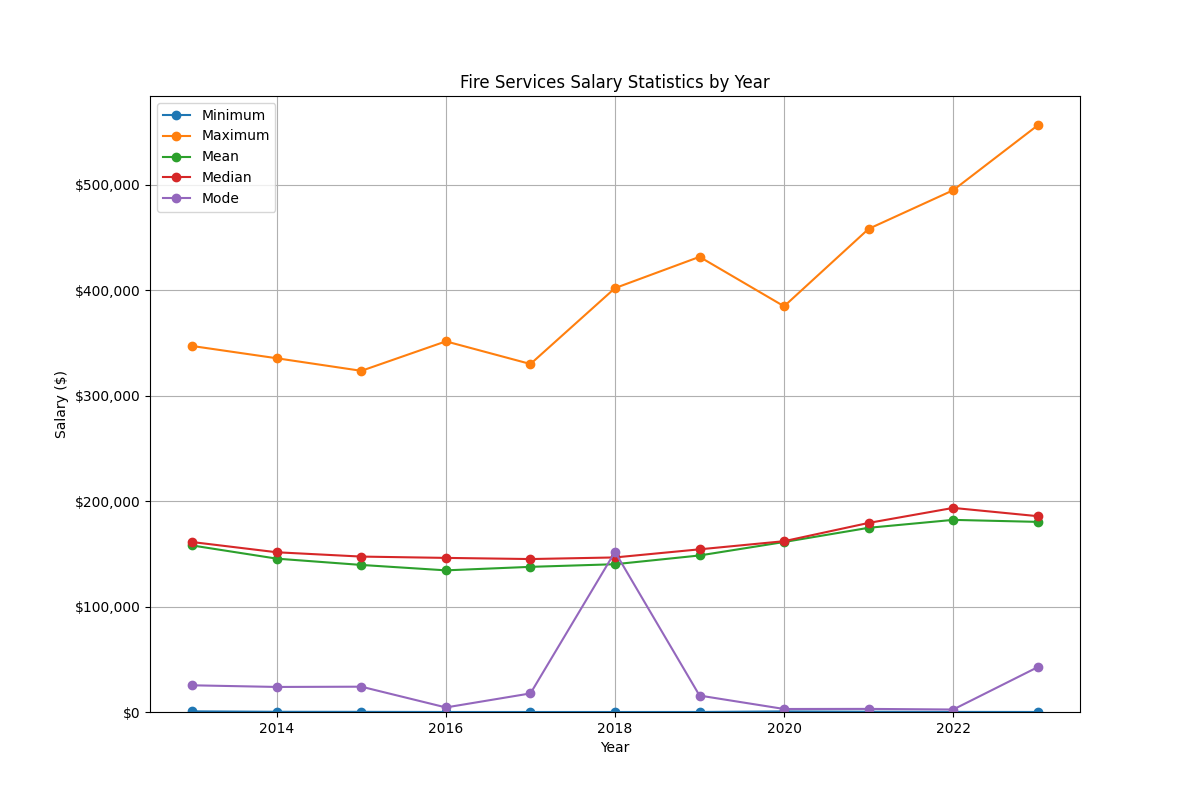Screen dimensions: 1200x800
Task: Click the Median peak point at 2022
Action: click(952, 508)
